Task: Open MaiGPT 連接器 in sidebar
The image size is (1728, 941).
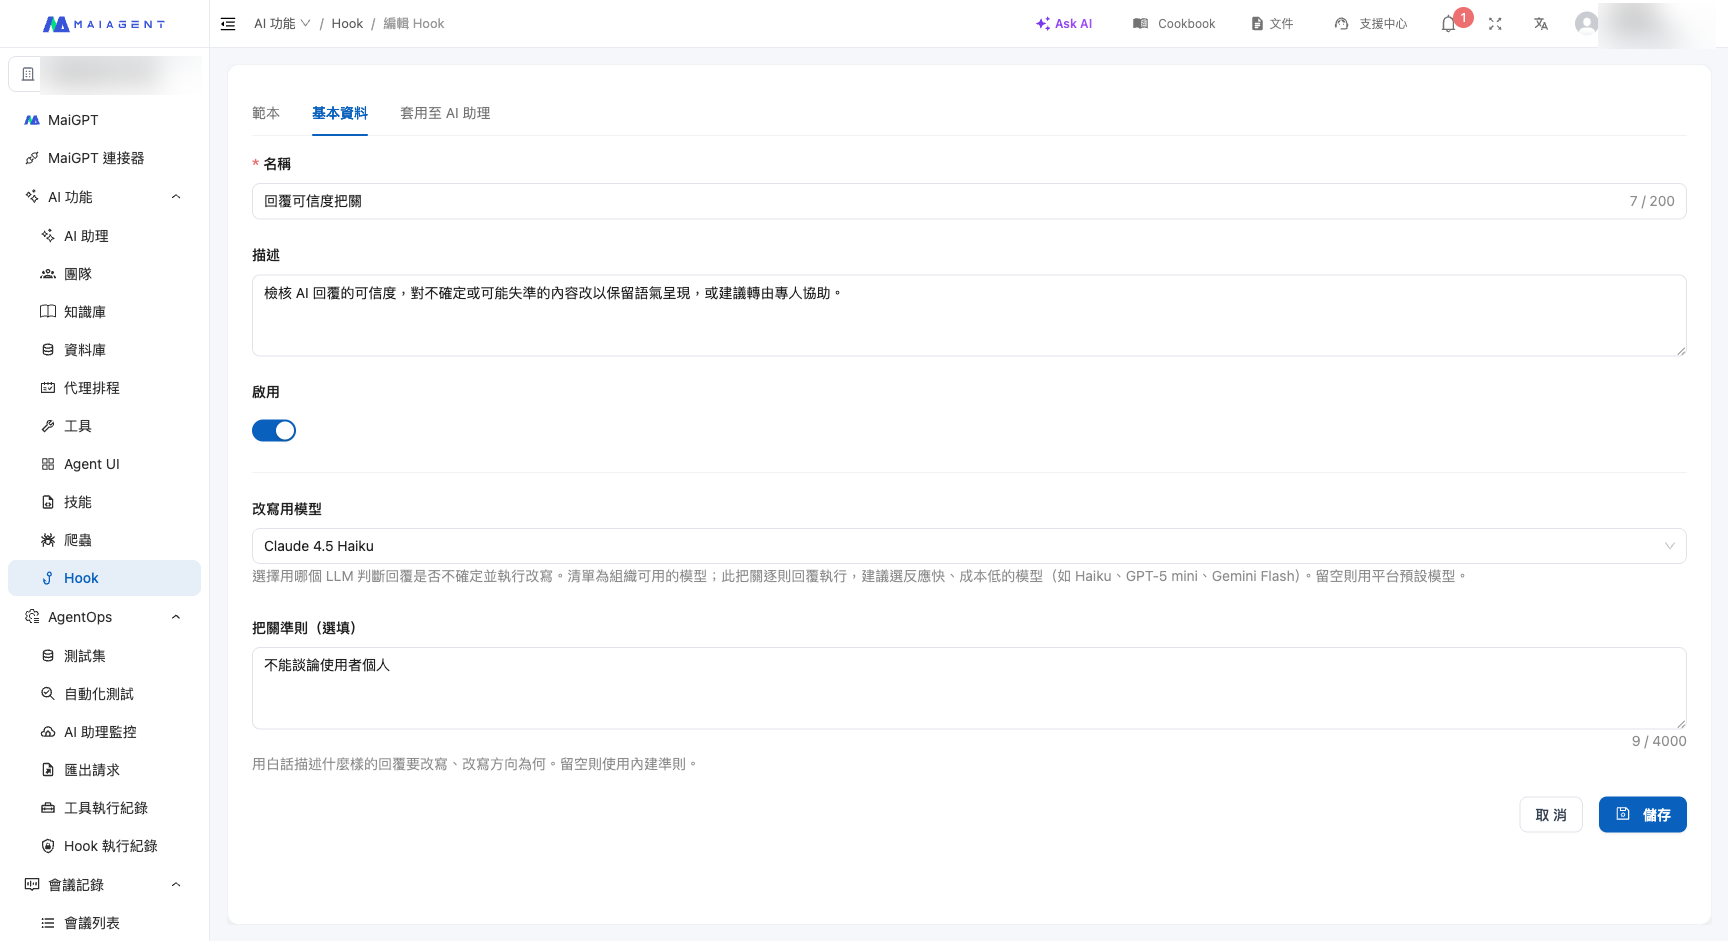Action: [104, 158]
